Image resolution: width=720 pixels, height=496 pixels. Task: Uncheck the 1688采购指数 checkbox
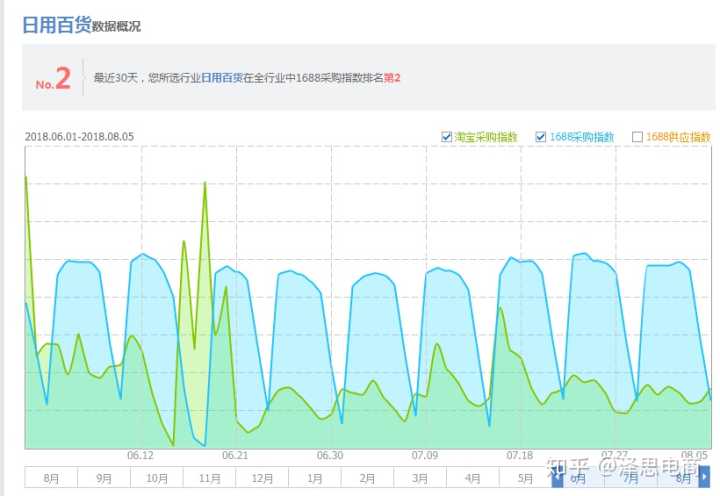(541, 137)
